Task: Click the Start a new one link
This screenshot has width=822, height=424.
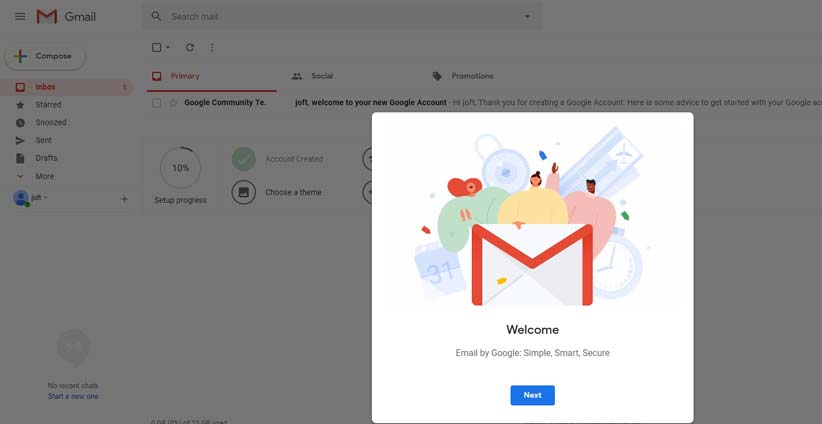Action: tap(73, 396)
